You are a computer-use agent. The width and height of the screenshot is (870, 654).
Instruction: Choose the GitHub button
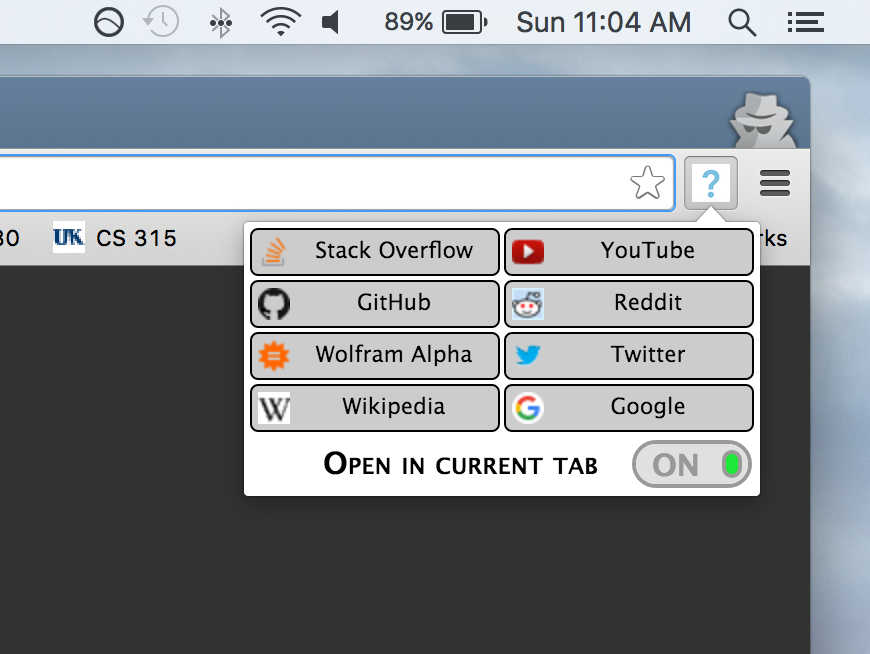[375, 303]
